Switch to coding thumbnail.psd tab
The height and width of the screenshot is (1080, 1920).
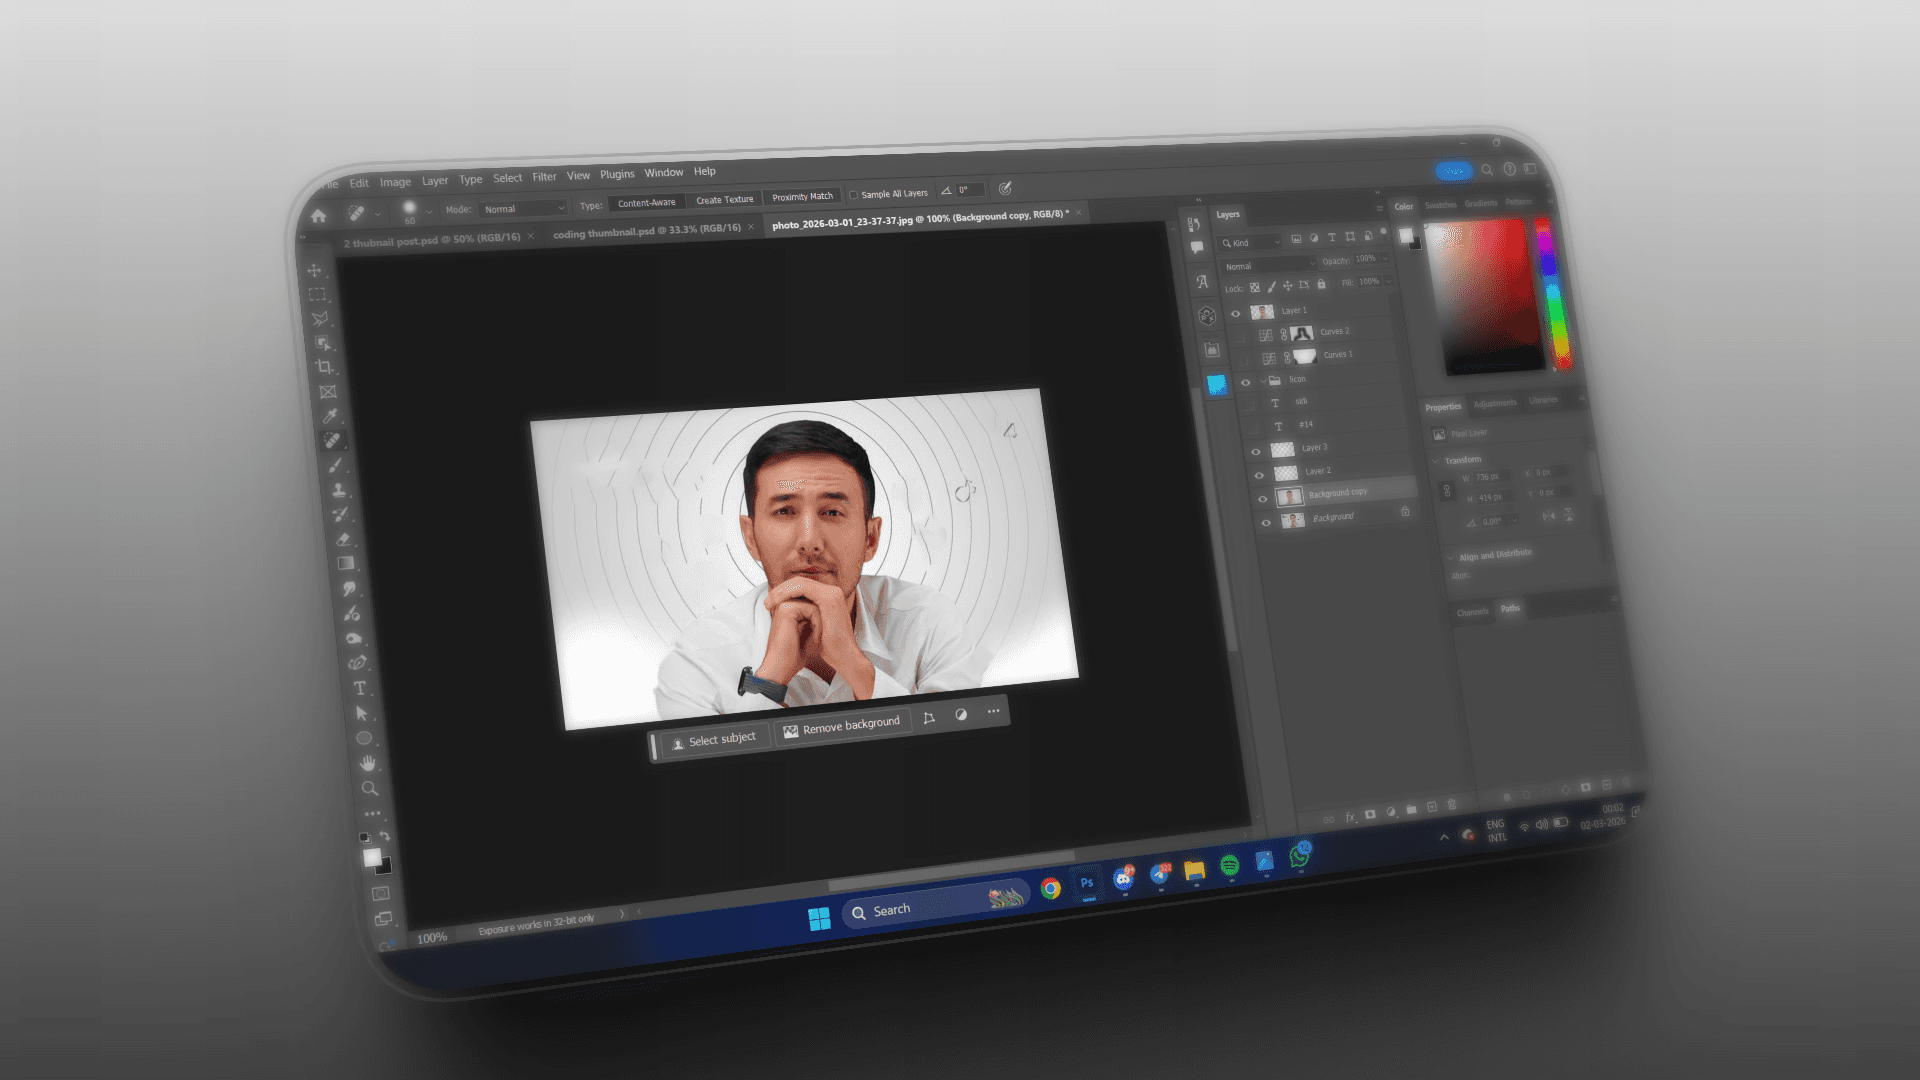tap(646, 231)
